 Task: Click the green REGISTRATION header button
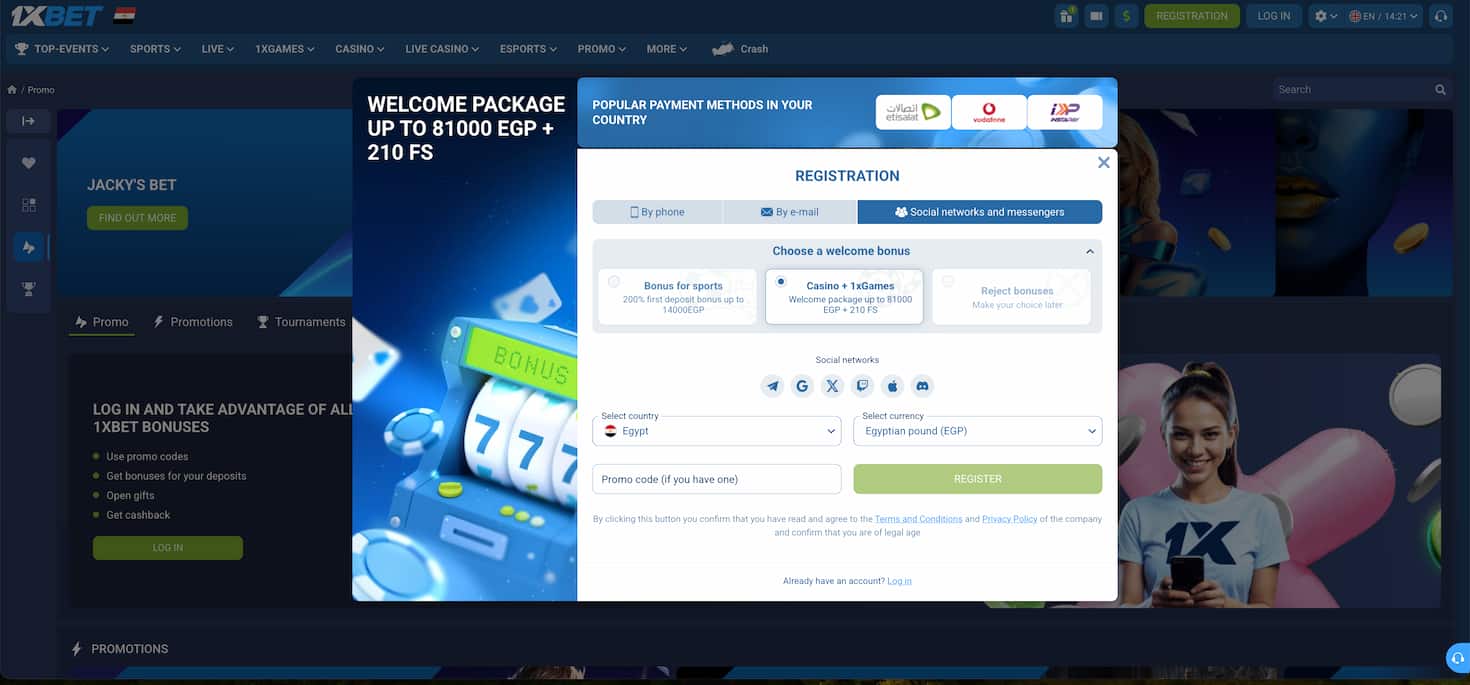[1192, 16]
